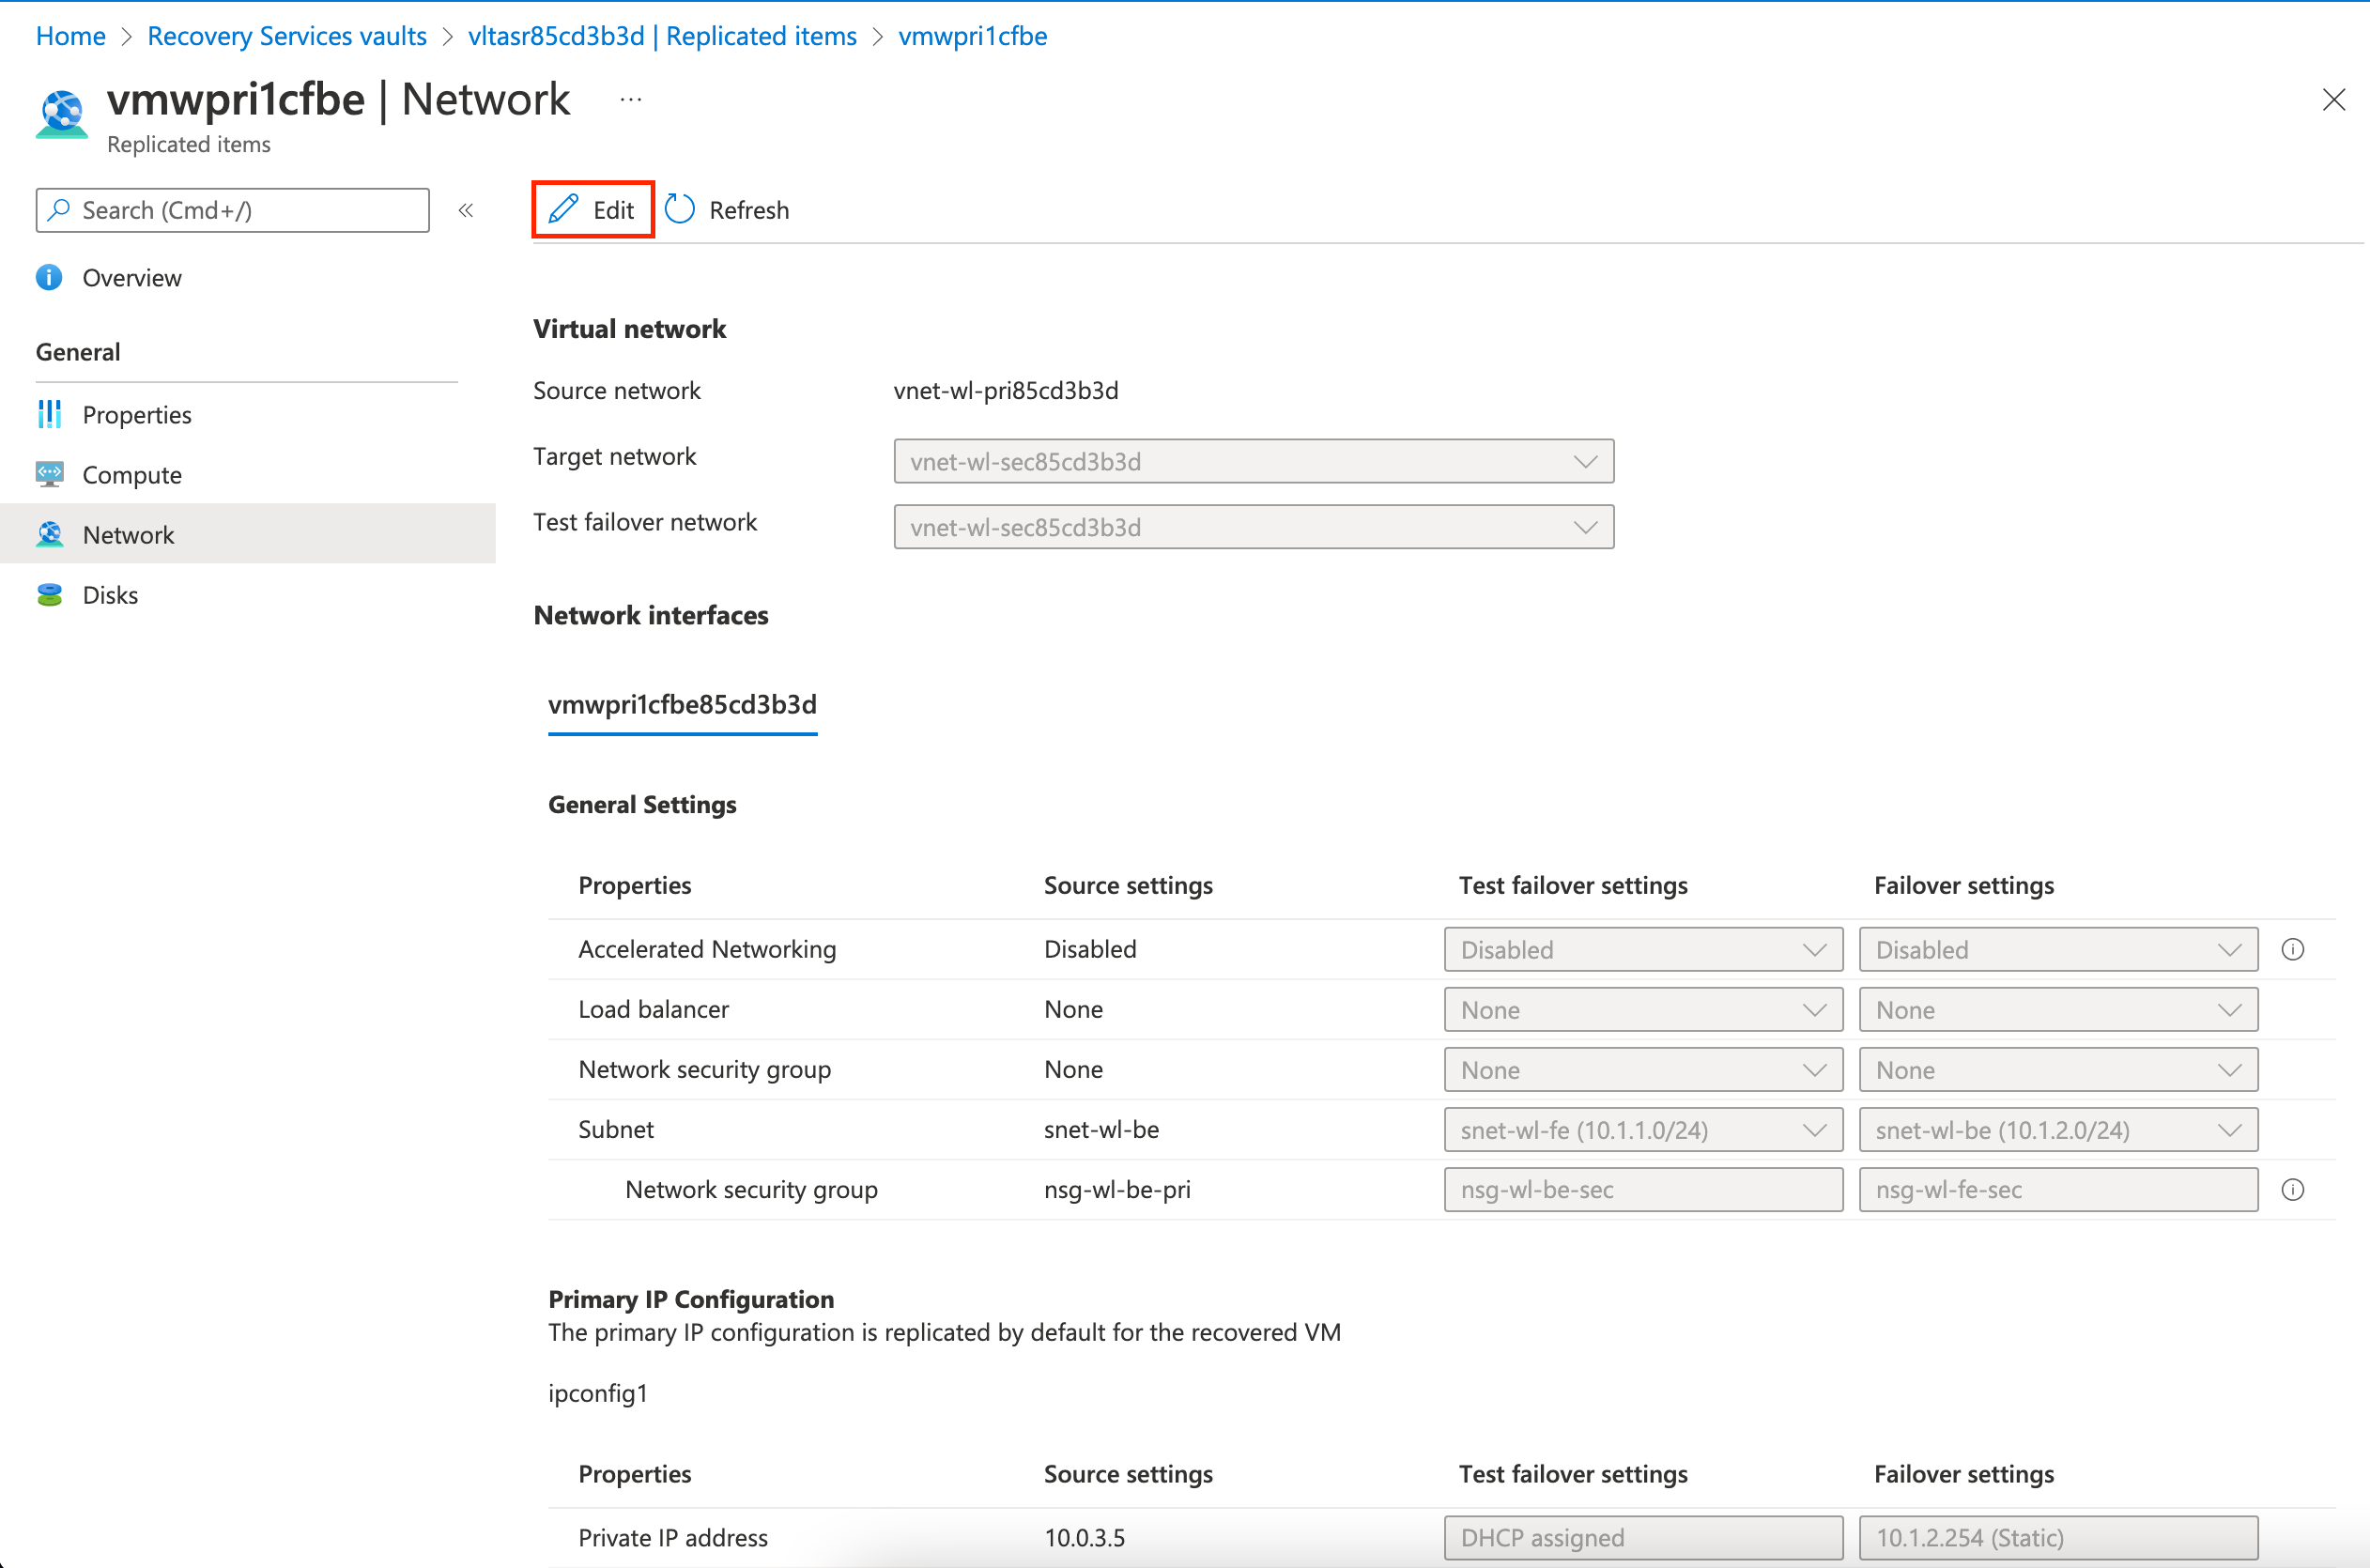Select the vmwpri1cfbe85cd3b3d interface tab
2370x1568 pixels.
click(682, 705)
